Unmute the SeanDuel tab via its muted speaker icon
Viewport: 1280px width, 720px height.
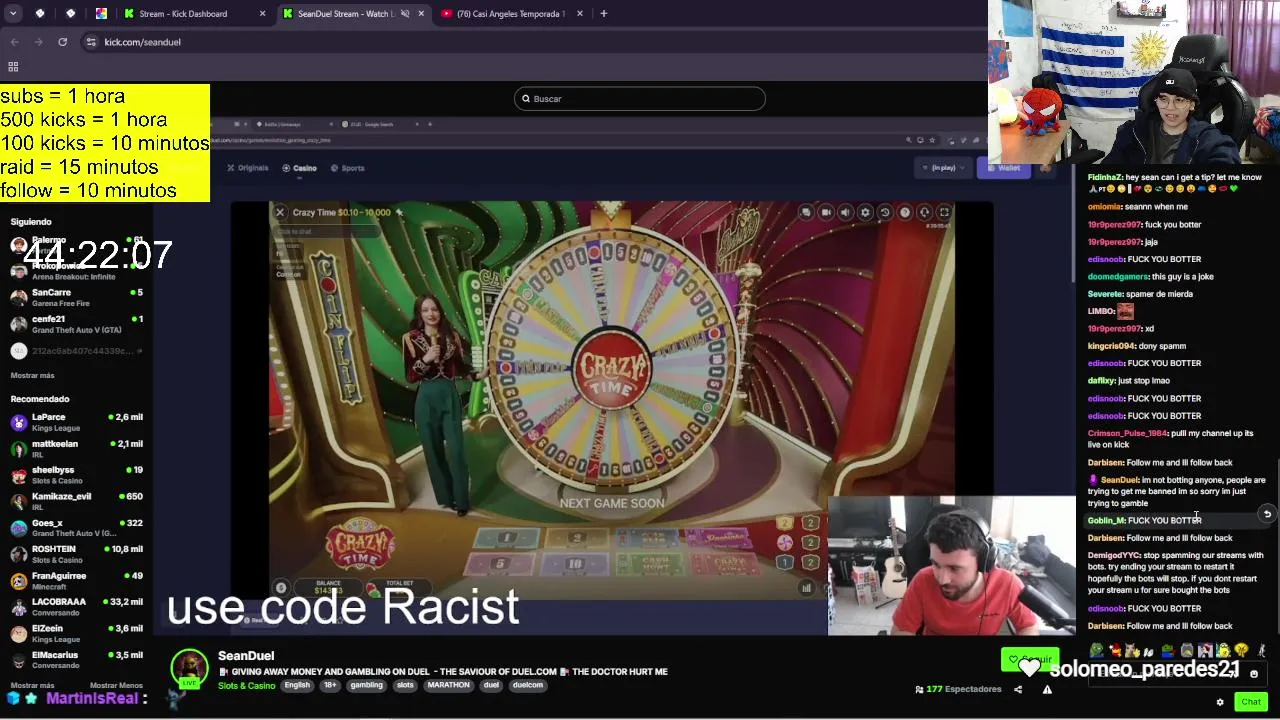pos(405,14)
